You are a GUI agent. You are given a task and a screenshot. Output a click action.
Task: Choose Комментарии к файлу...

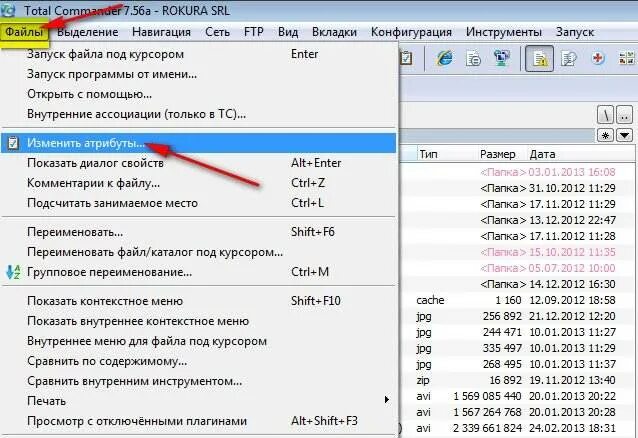(199, 183)
